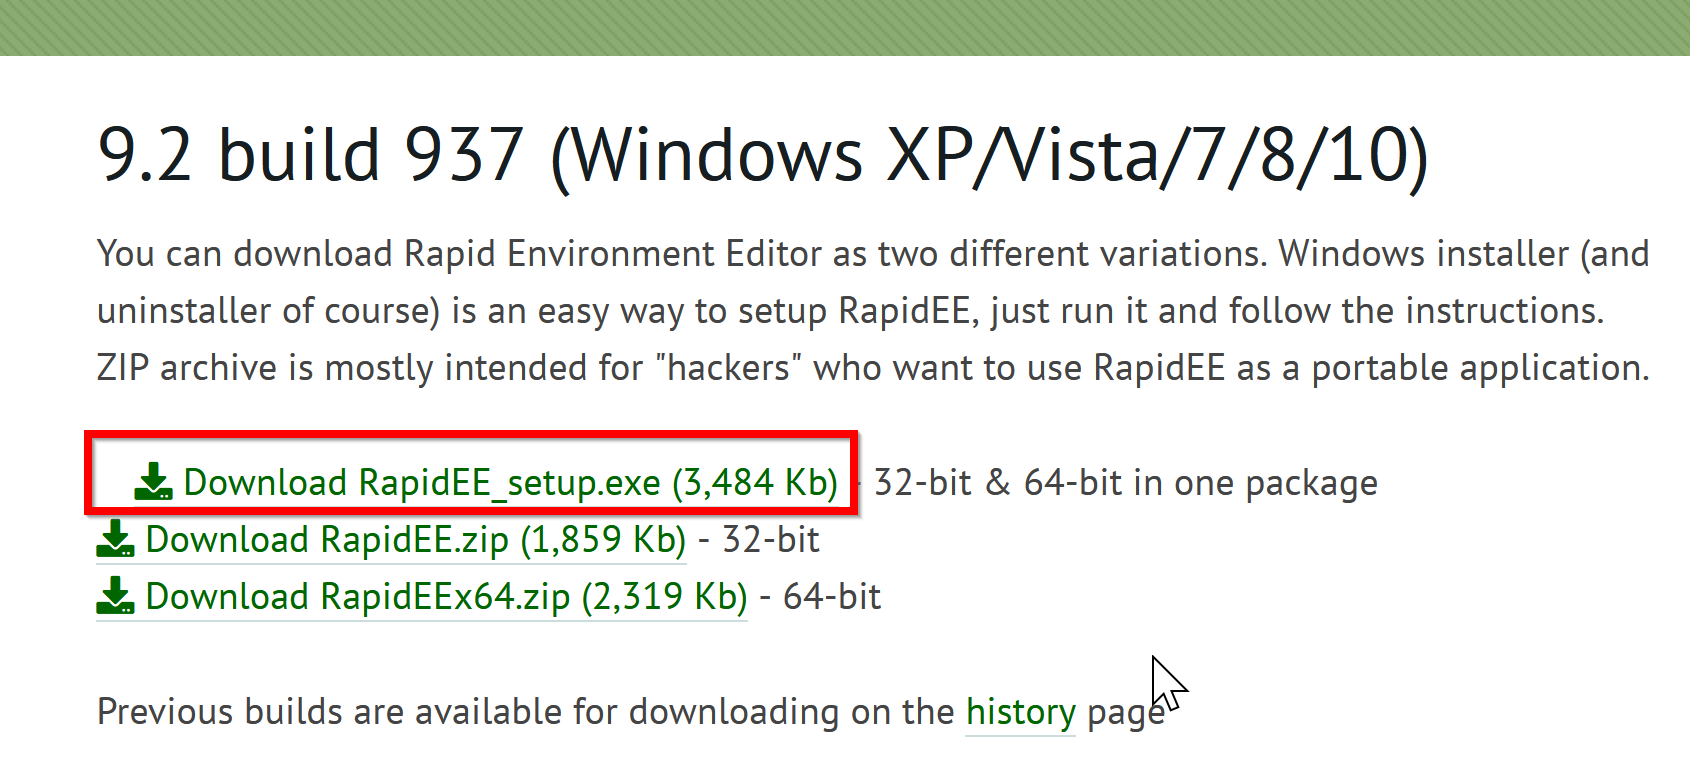Click the "9.2 build 937" heading text
1690x764 pixels.
pyautogui.click(x=311, y=155)
